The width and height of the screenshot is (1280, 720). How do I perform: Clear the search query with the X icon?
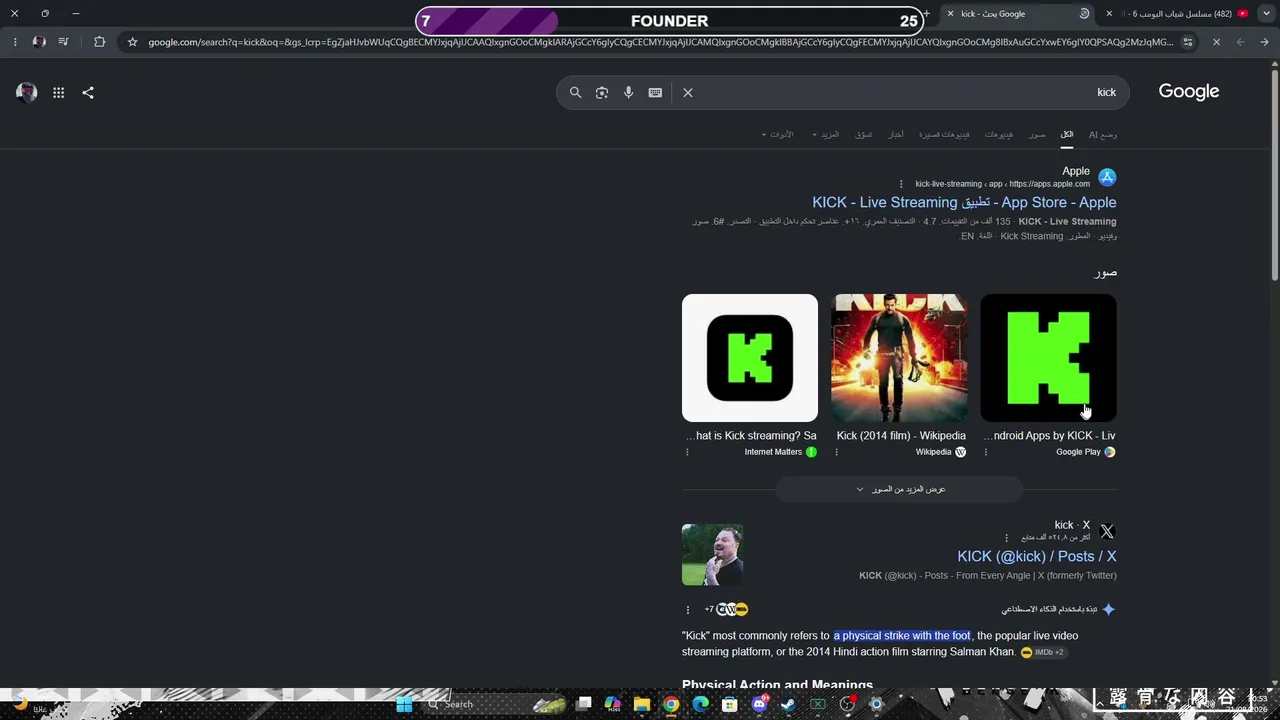pos(688,93)
